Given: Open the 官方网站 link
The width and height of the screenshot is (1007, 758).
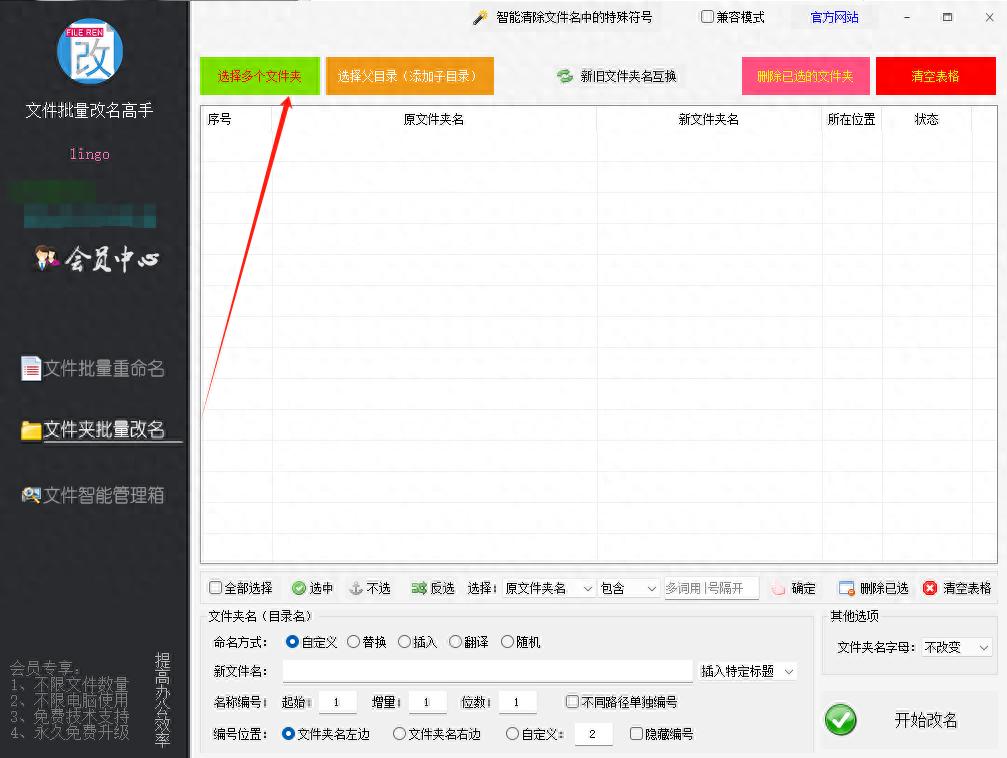Looking at the screenshot, I should click(x=834, y=17).
